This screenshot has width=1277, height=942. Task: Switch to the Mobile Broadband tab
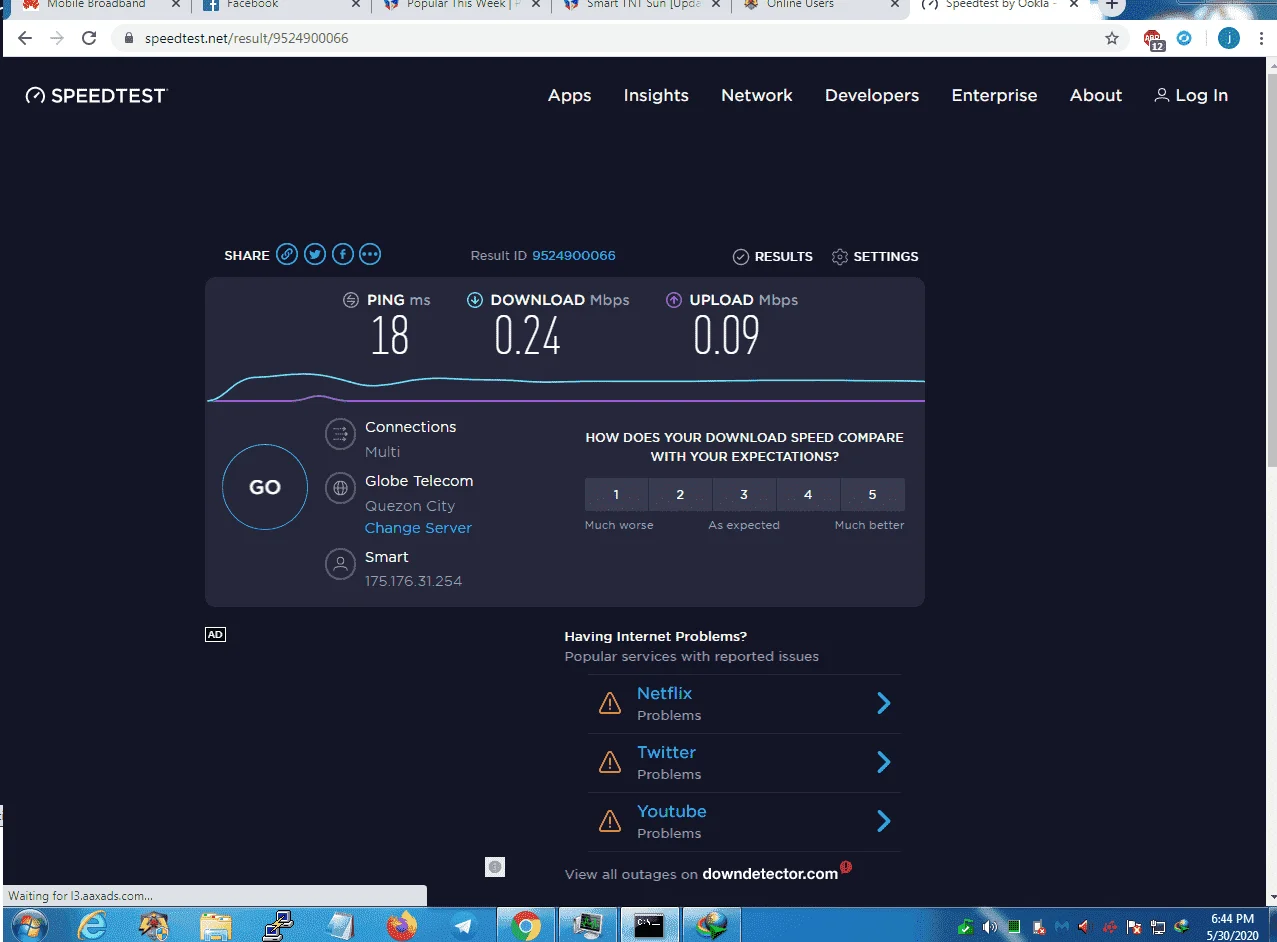point(97,6)
